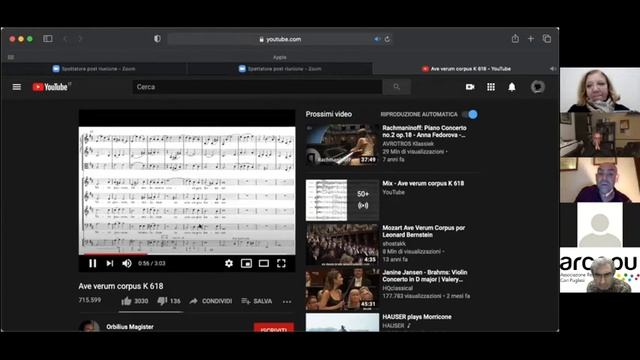Click the CONDIVIDI share button
Screen dimensions: 640x360
pos(211,301)
